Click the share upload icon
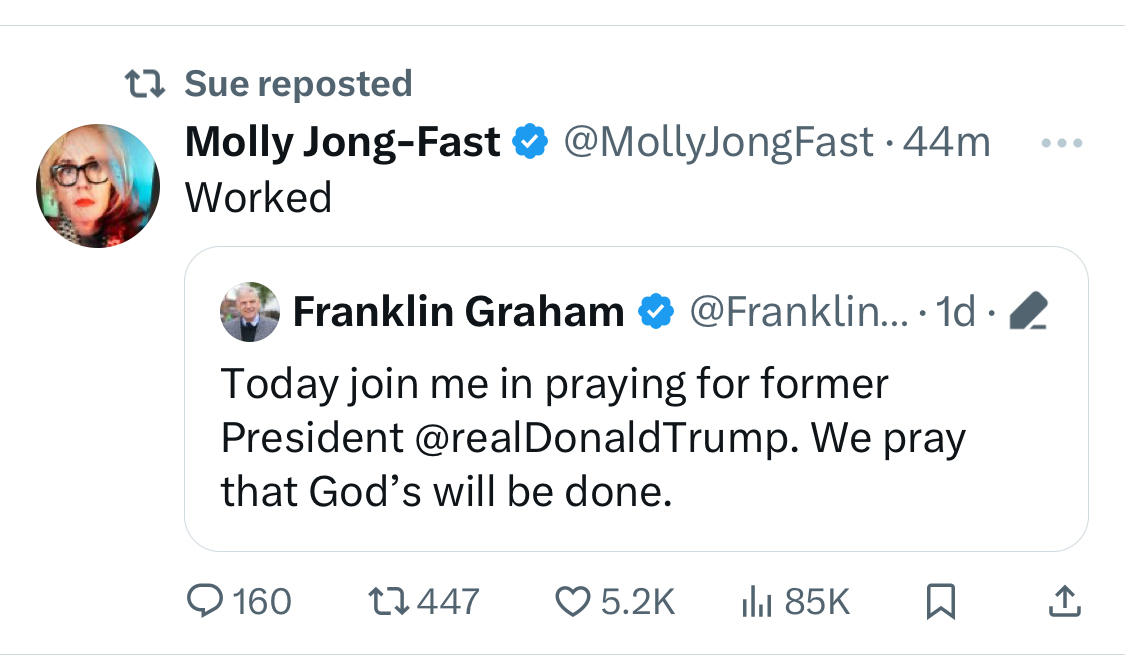This screenshot has height=666, width=1125. pyautogui.click(x=1064, y=601)
